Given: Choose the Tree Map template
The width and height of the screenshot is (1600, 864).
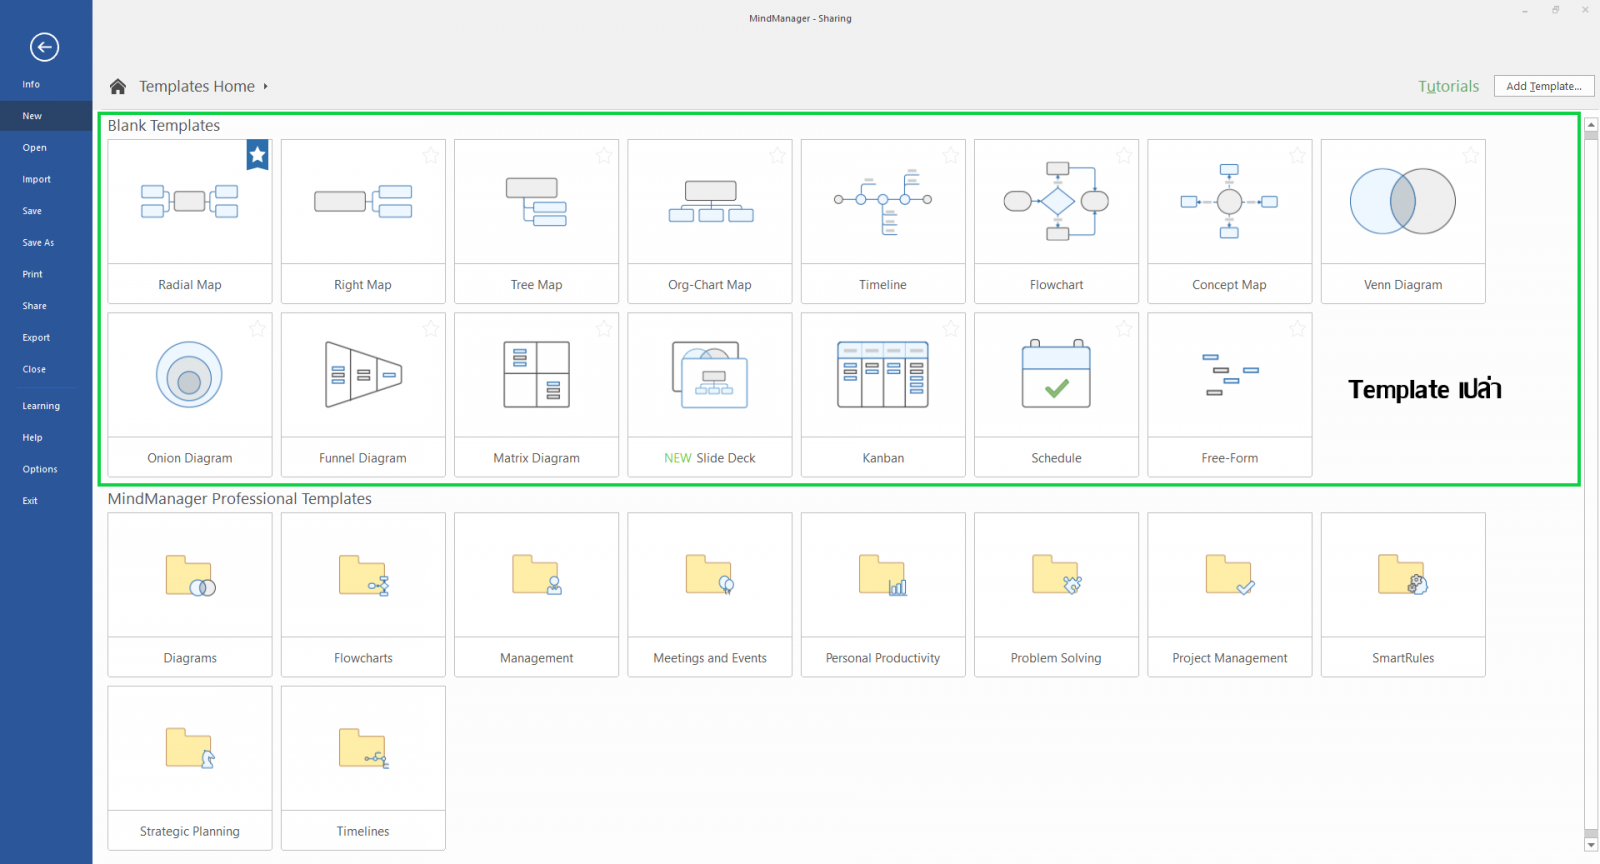Looking at the screenshot, I should (x=536, y=221).
